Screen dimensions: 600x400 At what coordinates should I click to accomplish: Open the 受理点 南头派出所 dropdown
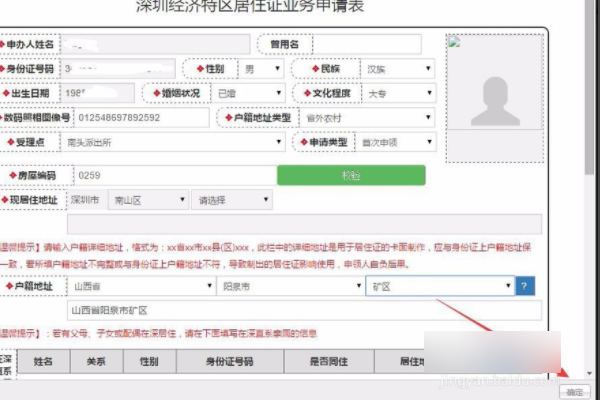[x=173, y=142]
